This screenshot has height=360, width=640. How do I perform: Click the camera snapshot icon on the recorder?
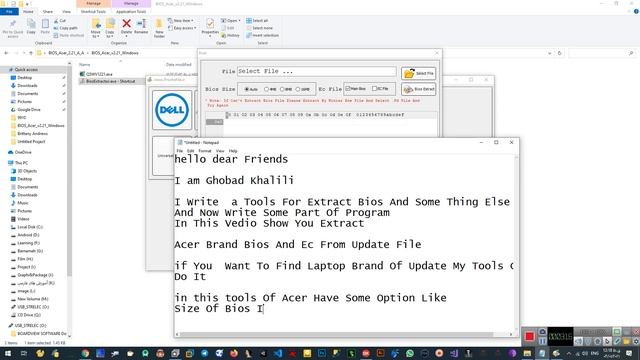click(542, 332)
